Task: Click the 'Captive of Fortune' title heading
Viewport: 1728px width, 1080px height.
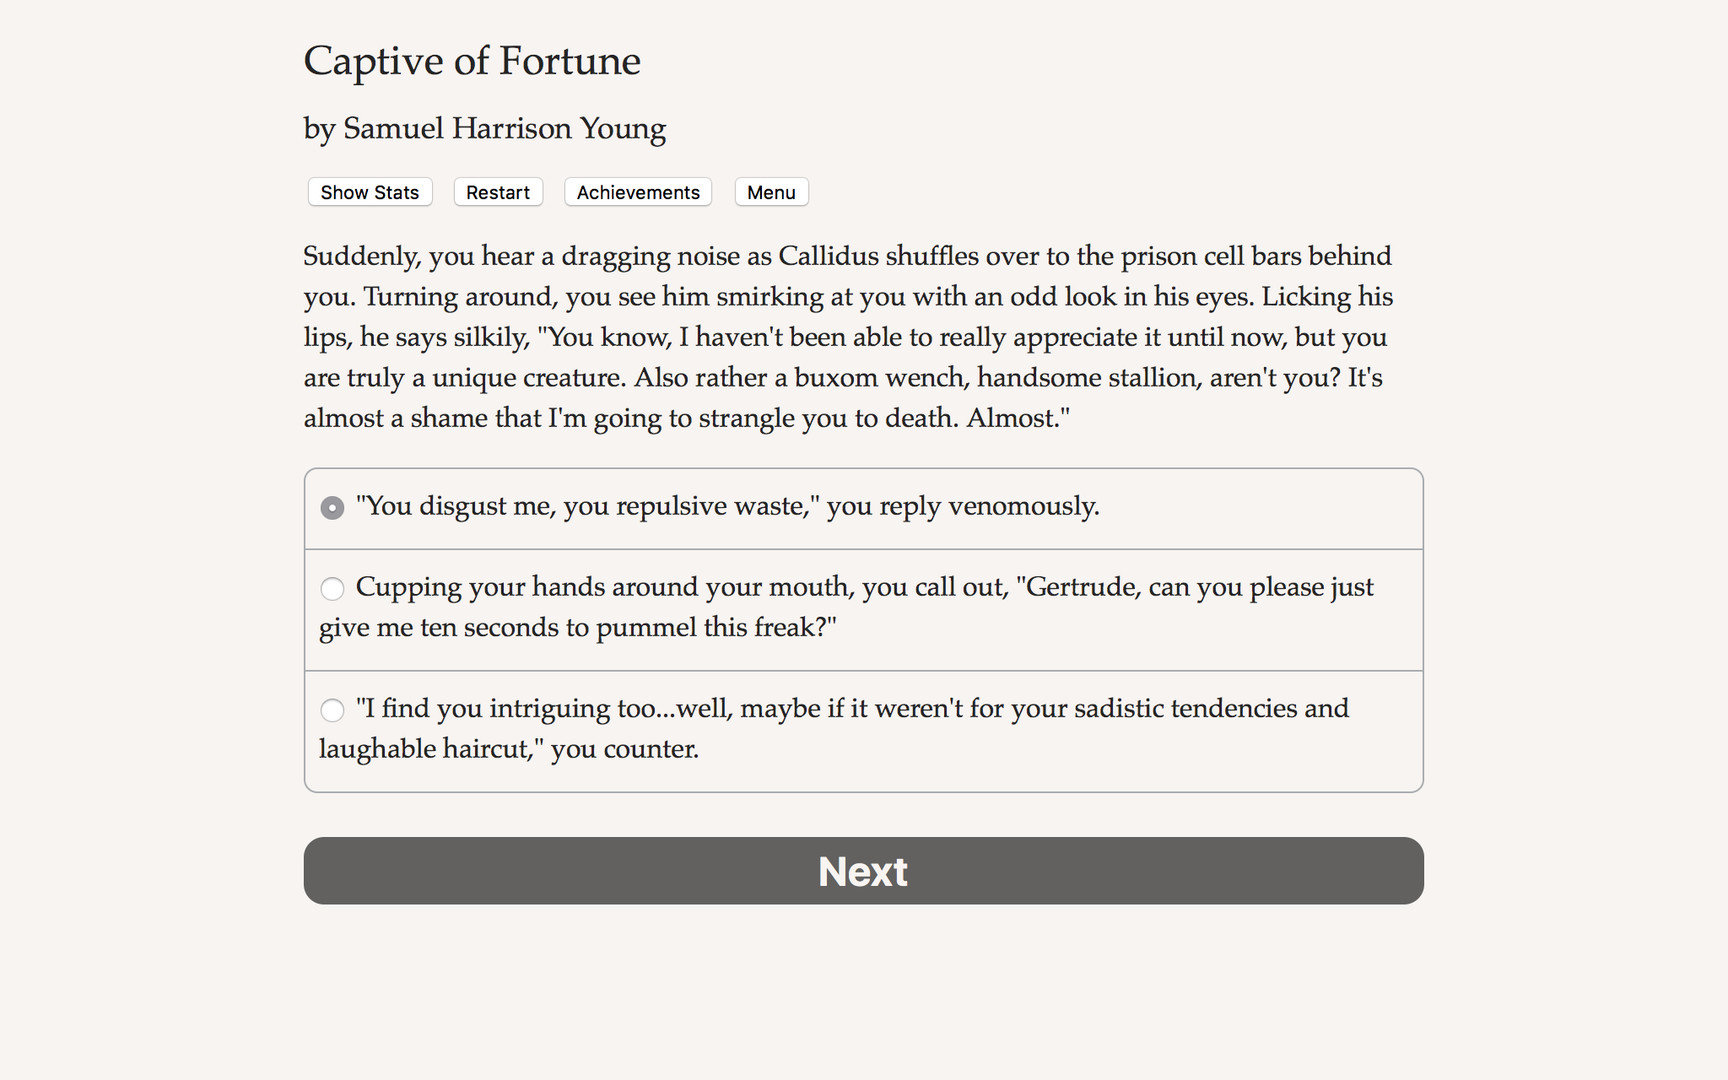Action: pos(471,61)
